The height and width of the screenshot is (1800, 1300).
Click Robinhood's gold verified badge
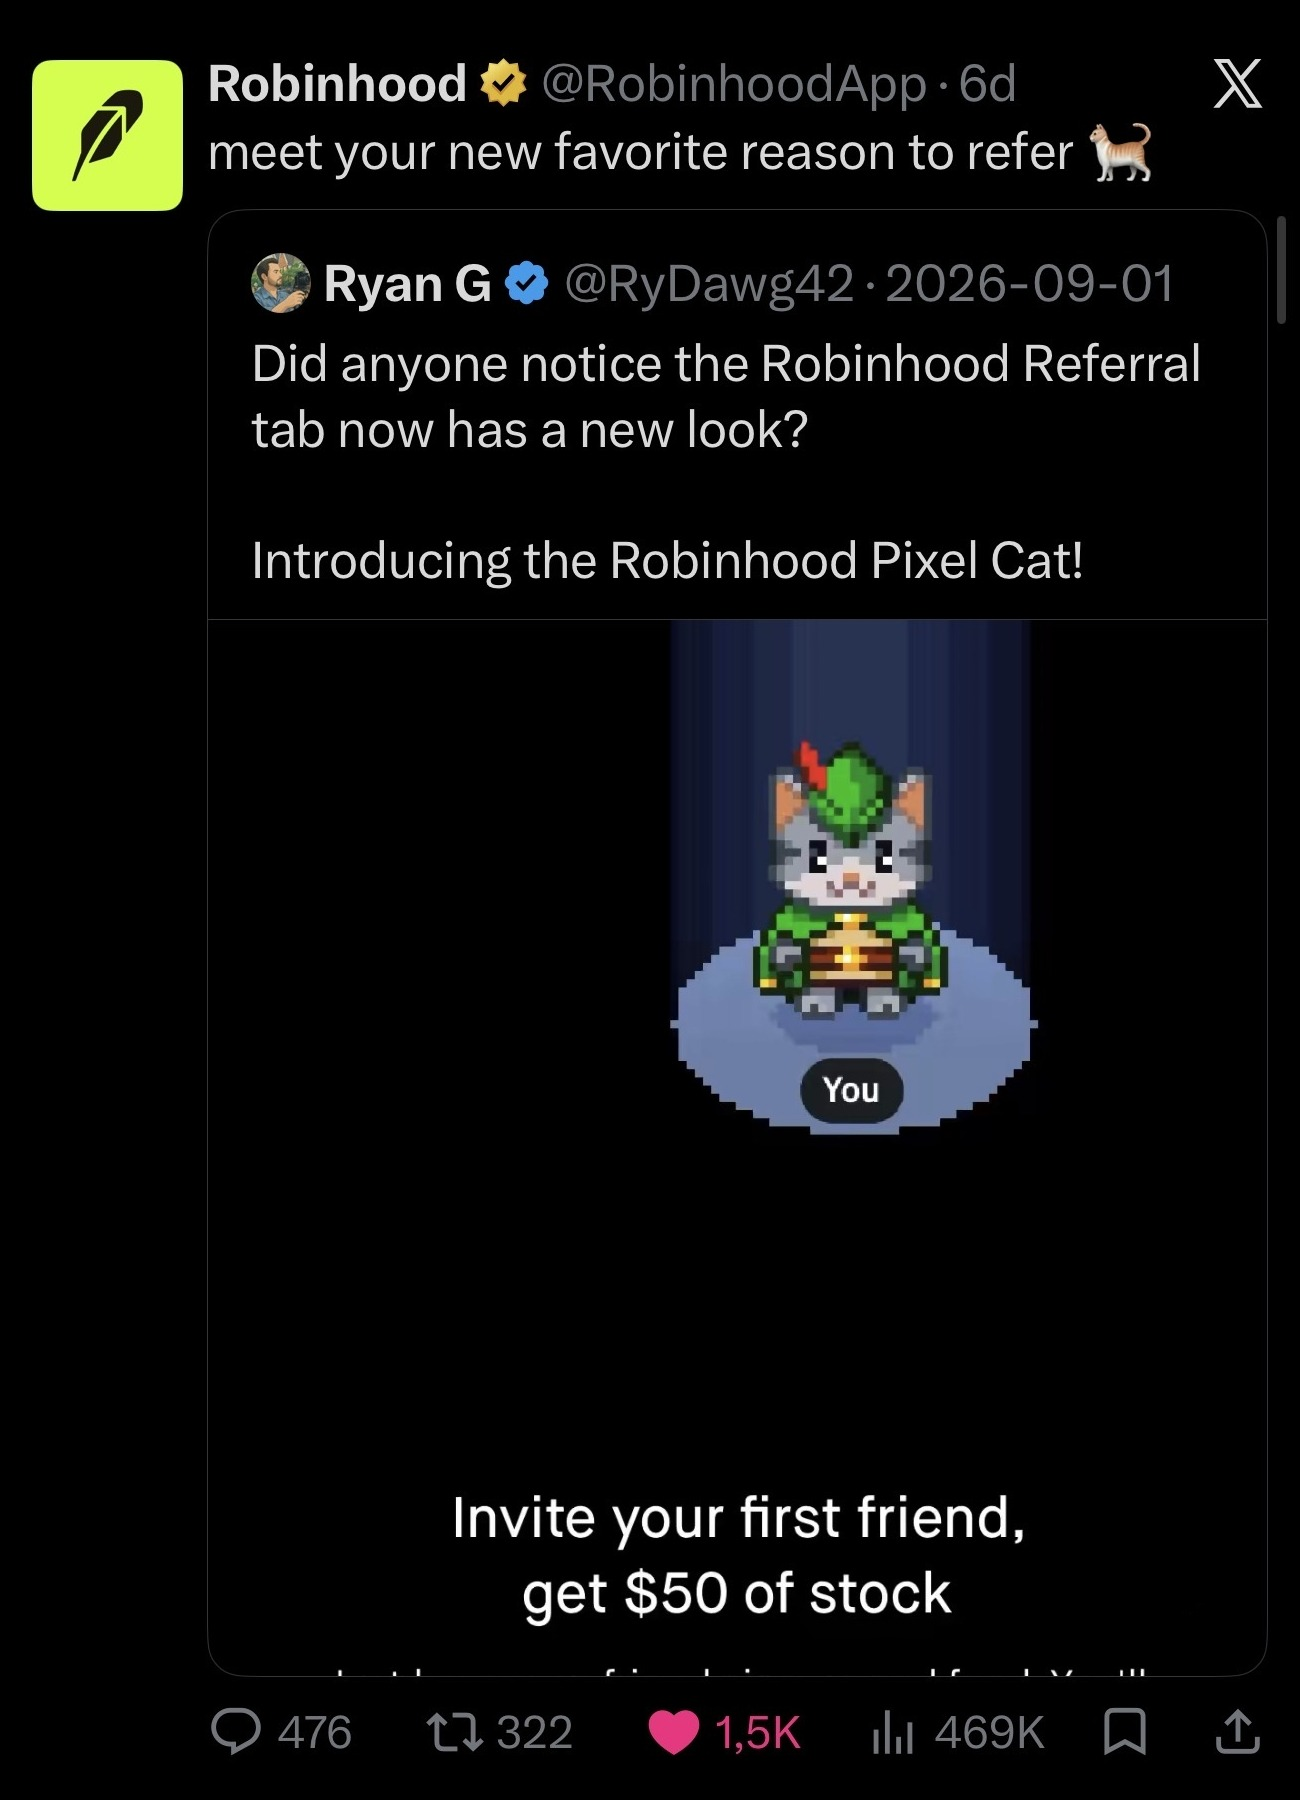504,83
